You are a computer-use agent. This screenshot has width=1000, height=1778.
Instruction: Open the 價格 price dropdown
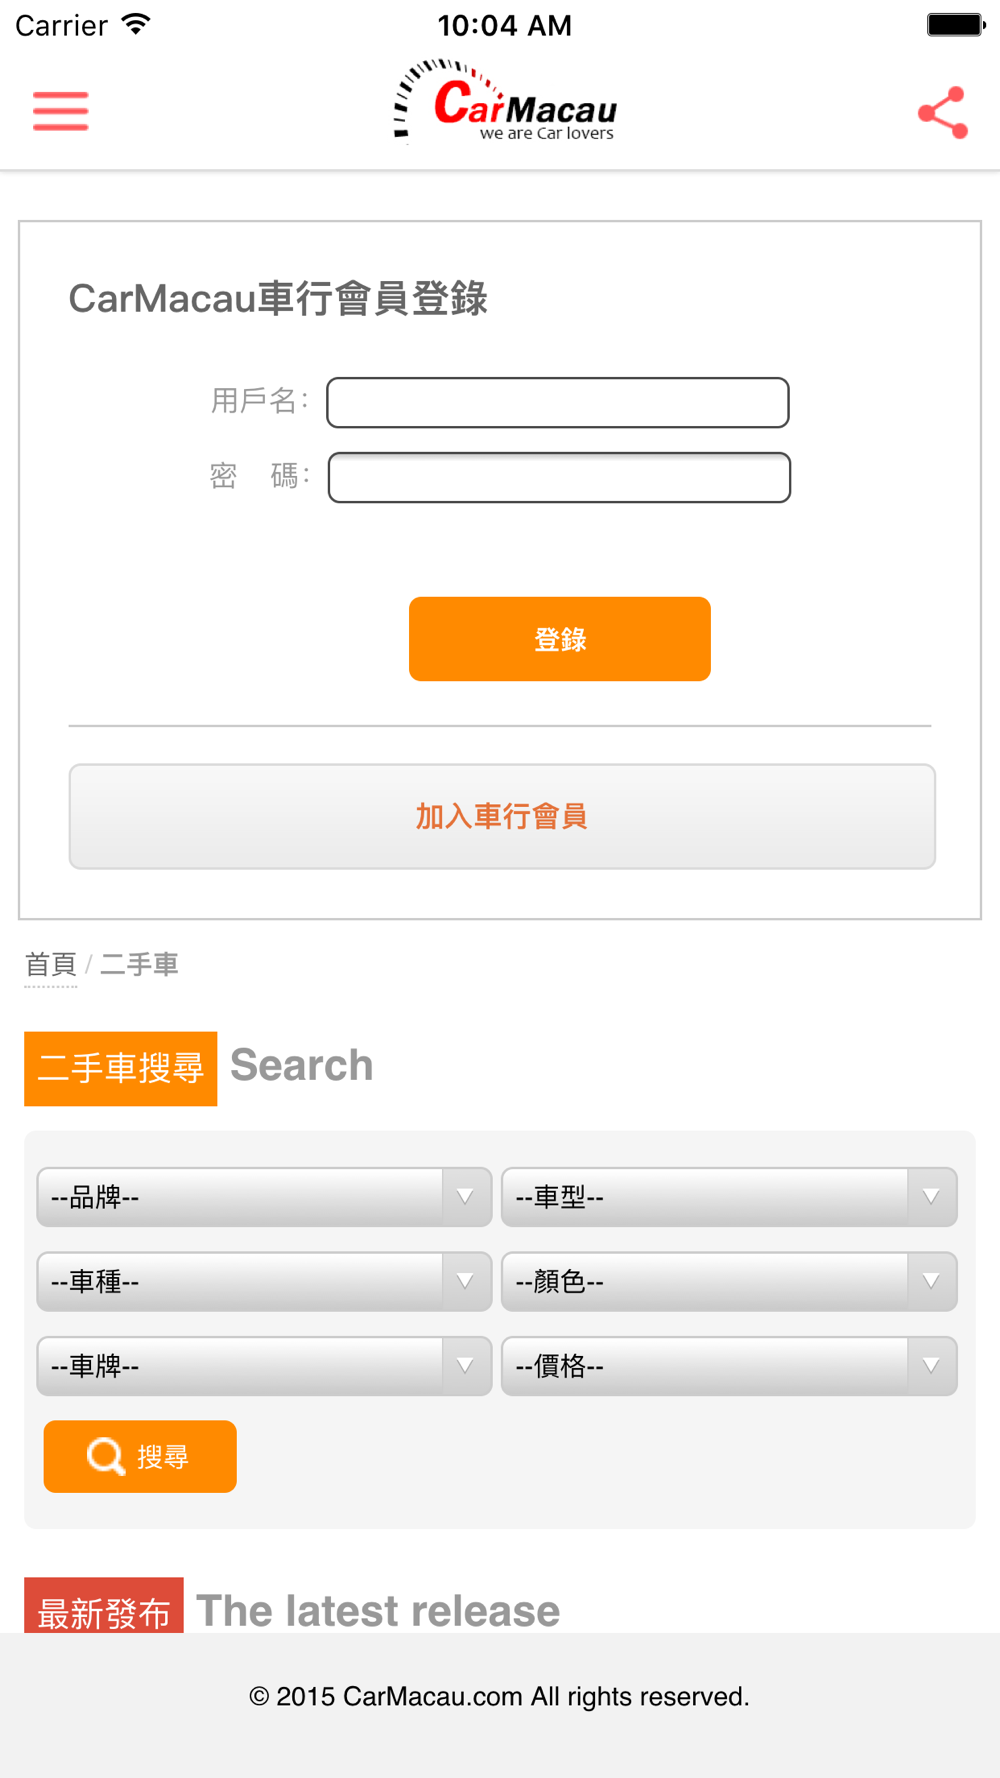(729, 1366)
